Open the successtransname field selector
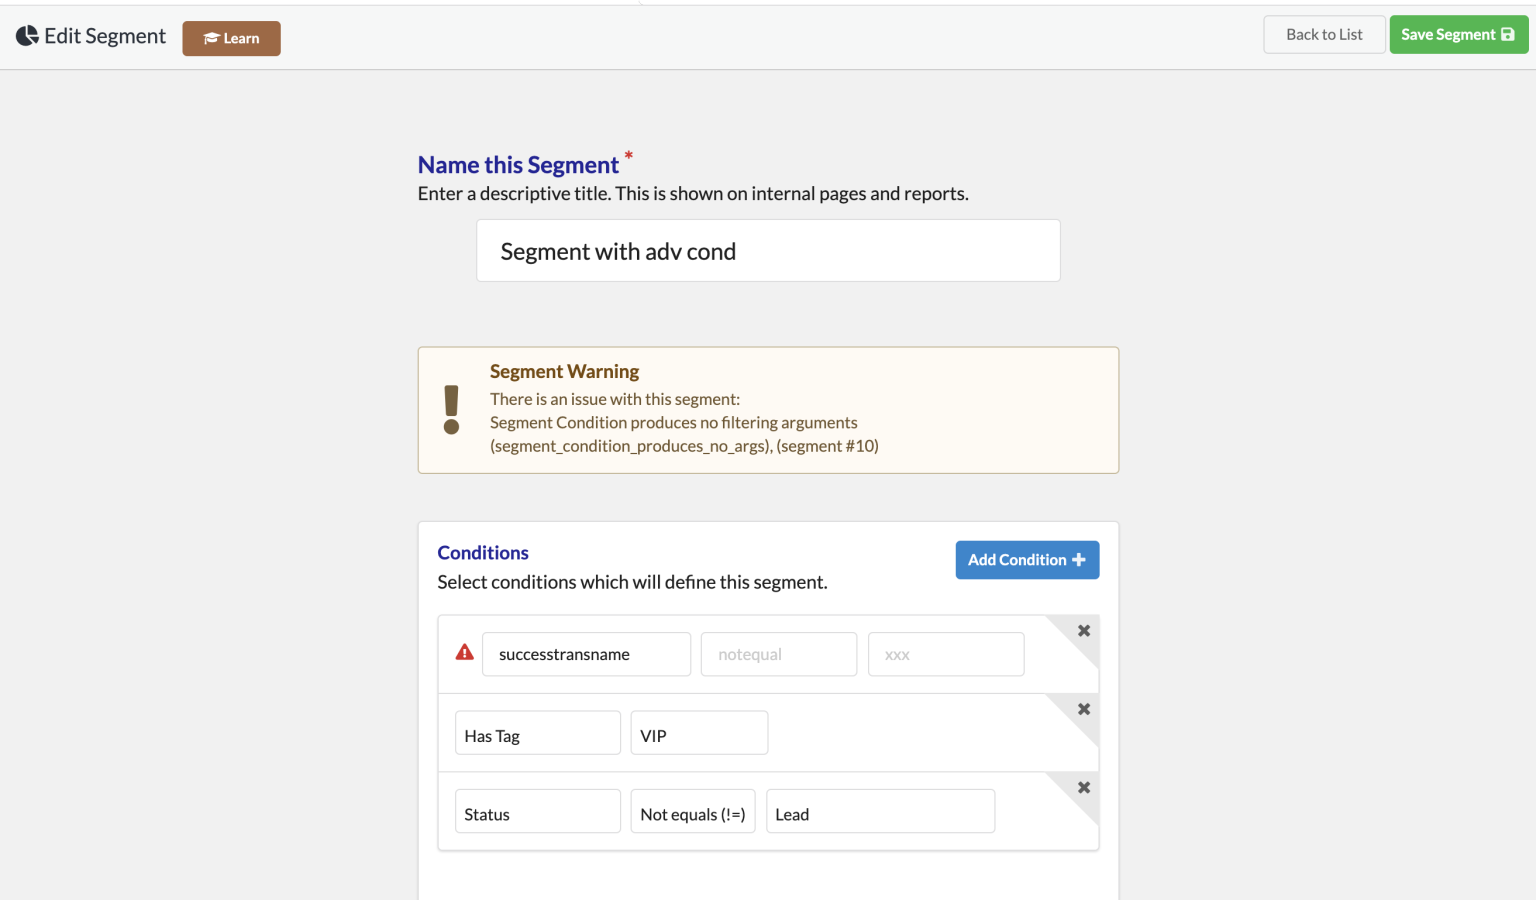Image resolution: width=1536 pixels, height=900 pixels. (586, 654)
